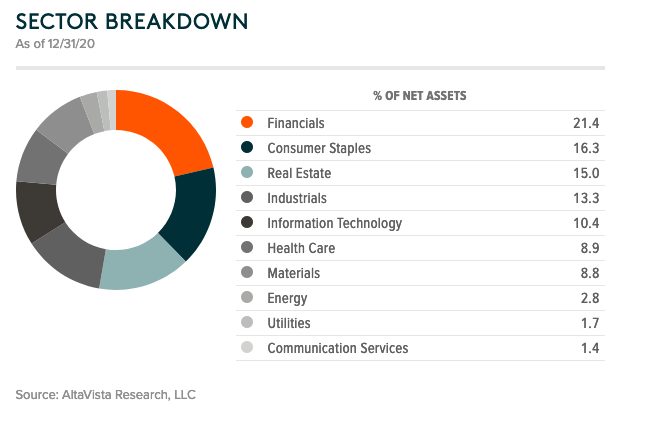
Task: Click the orange Financials legend dot
Action: point(247,123)
